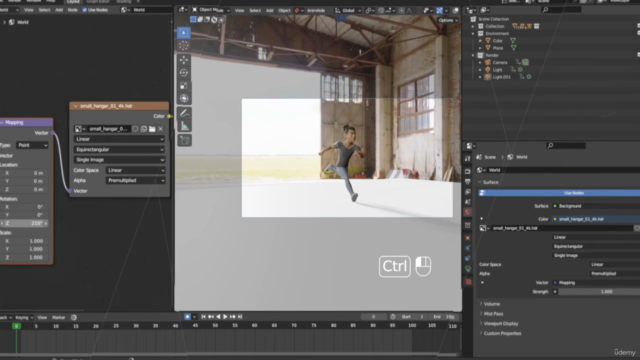The image size is (640, 360).
Task: Open Object menu in 3D viewport header
Action: [284, 11]
